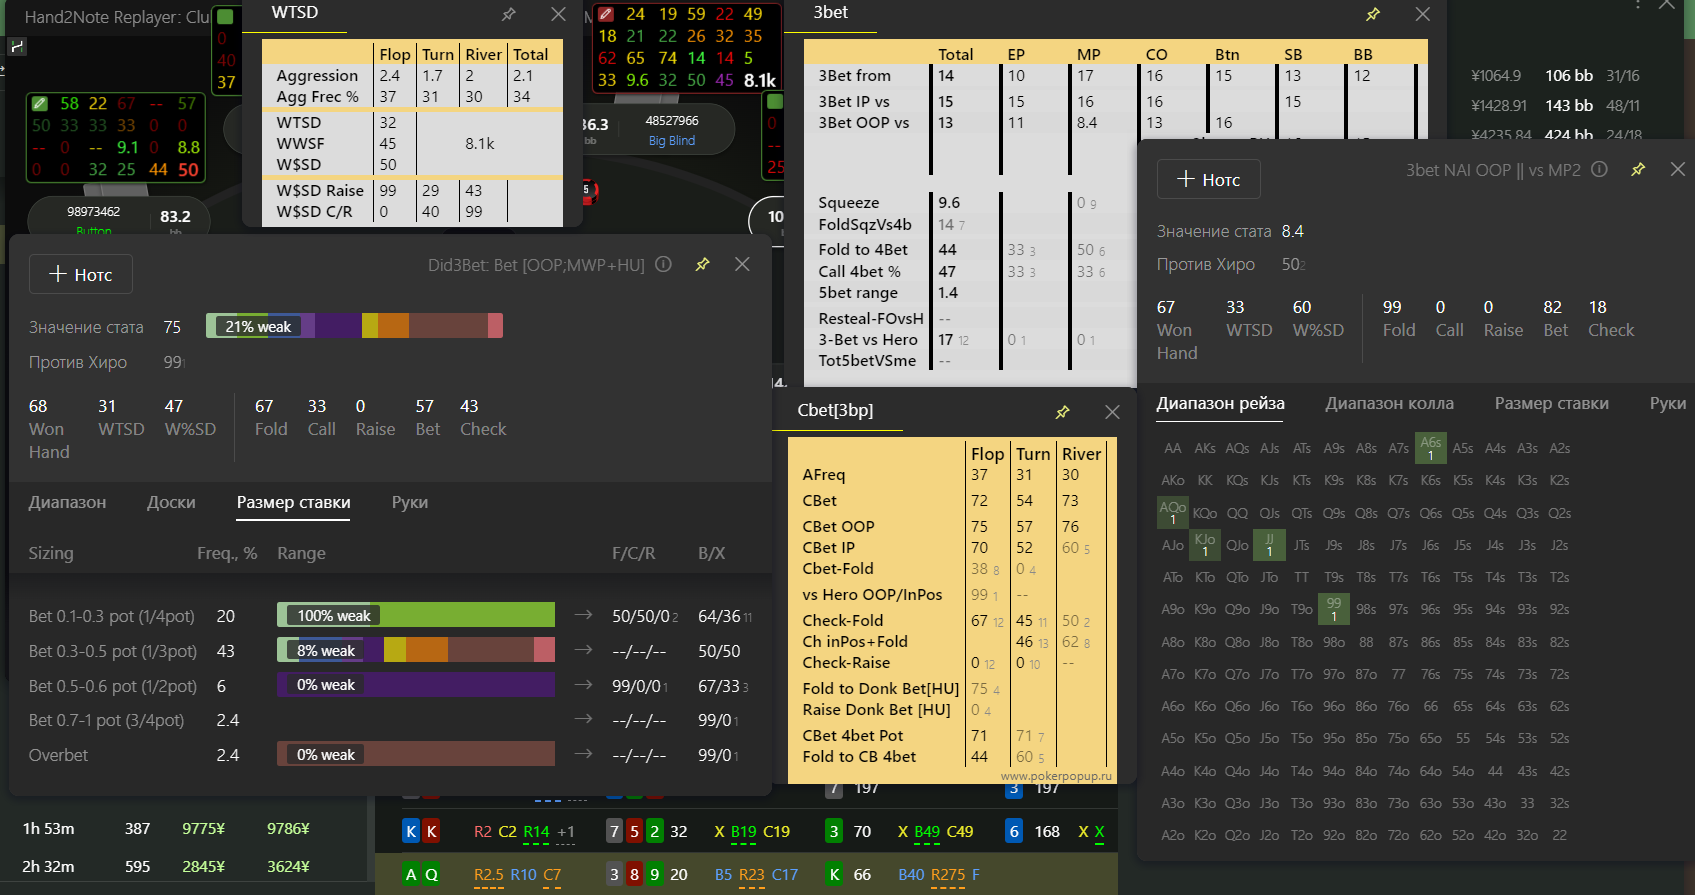Viewport: 1695px width, 895px height.
Task: Close the Cbet[3bp] popup
Action: tap(1112, 412)
